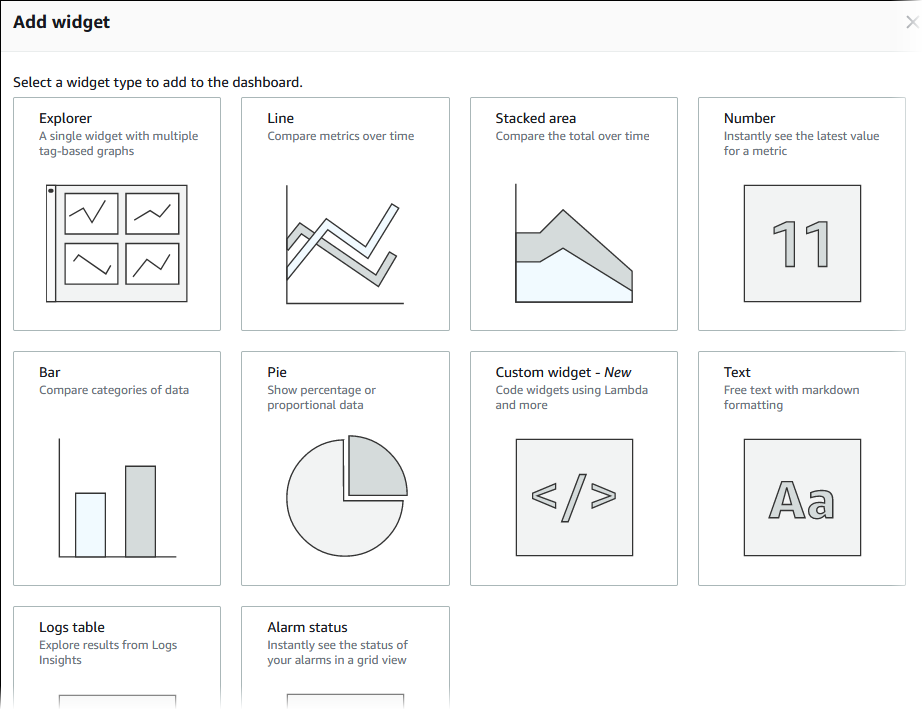The height and width of the screenshot is (710, 923).
Task: Click 'Explore results from Logs Insights' description
Action: tap(108, 652)
